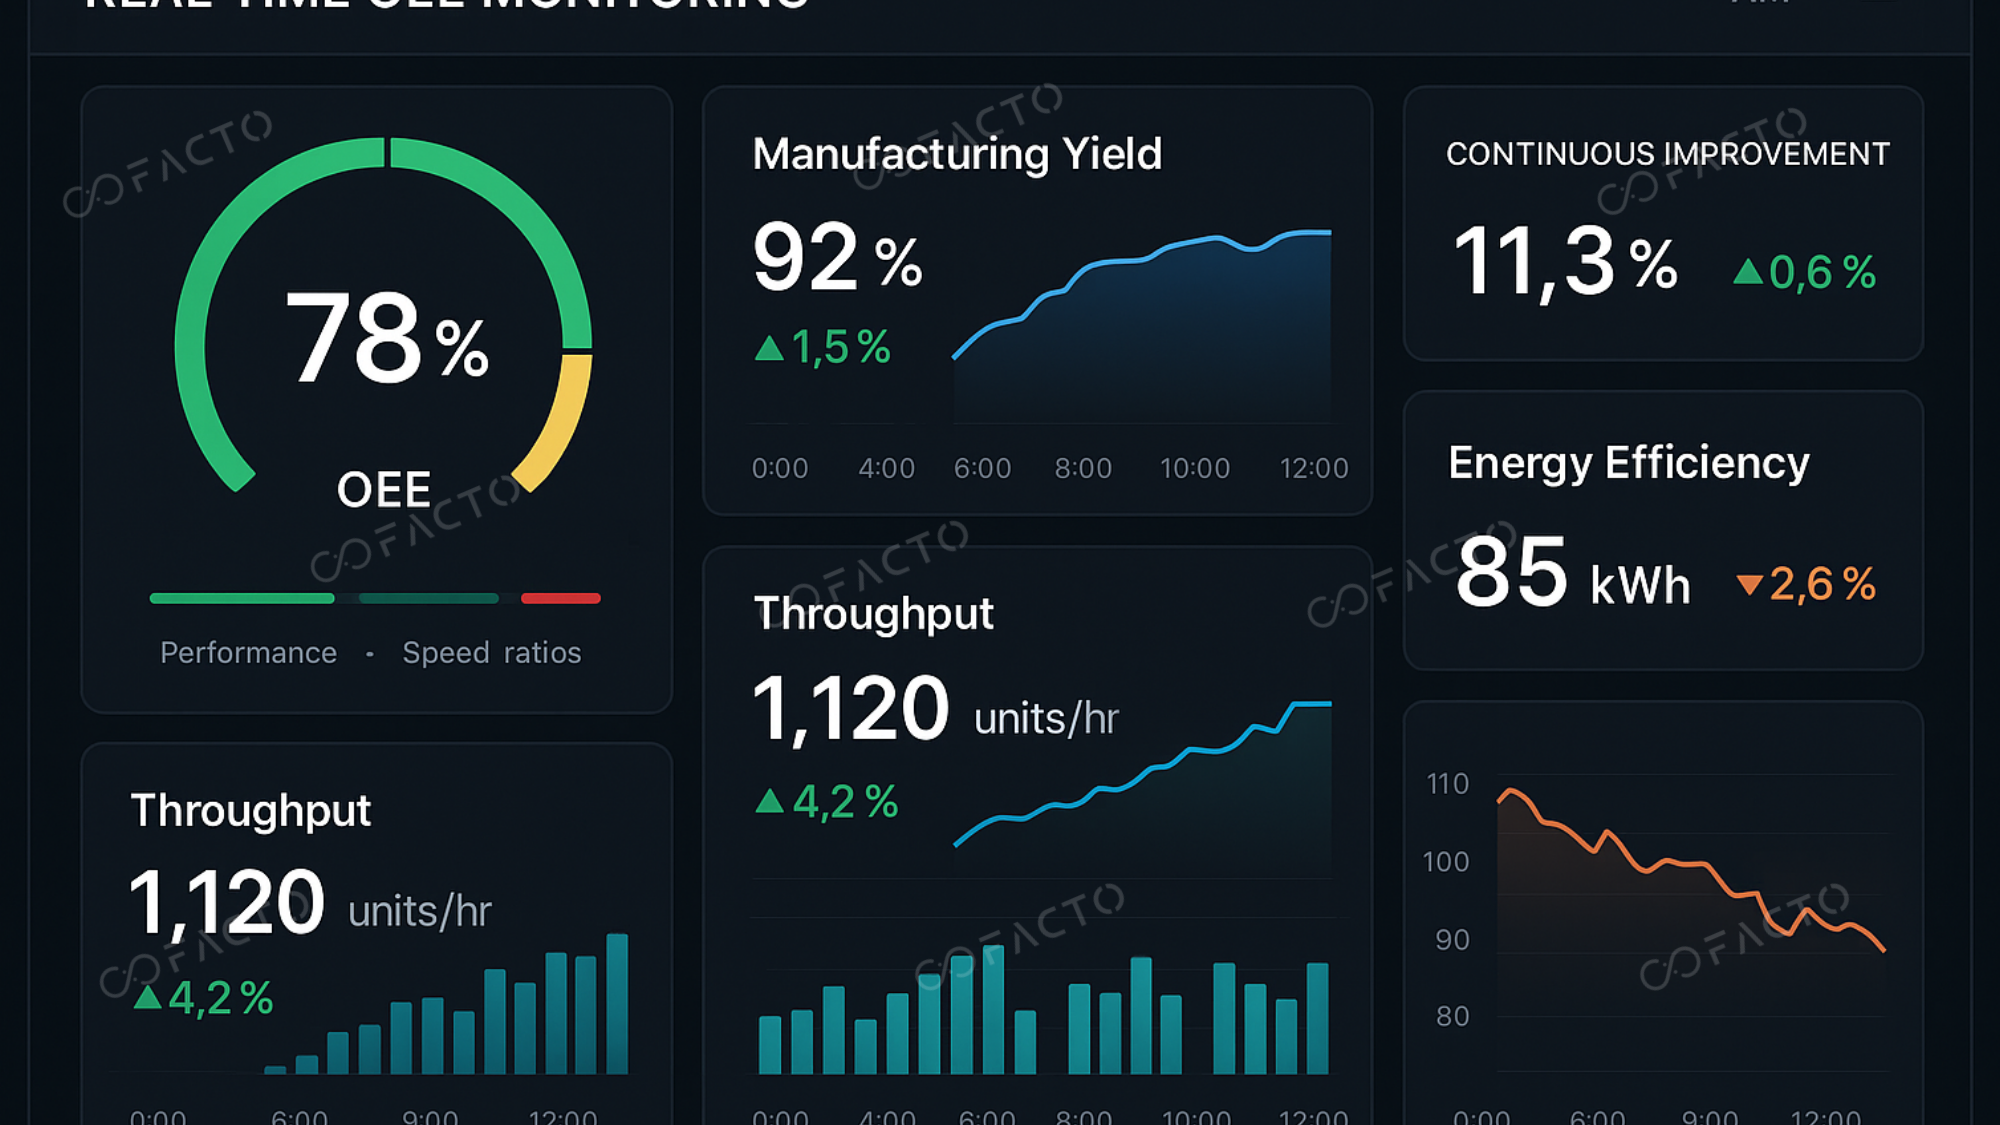Click the green triangle next to 0,6 %
Viewport: 2000px width, 1125px height.
[1747, 272]
